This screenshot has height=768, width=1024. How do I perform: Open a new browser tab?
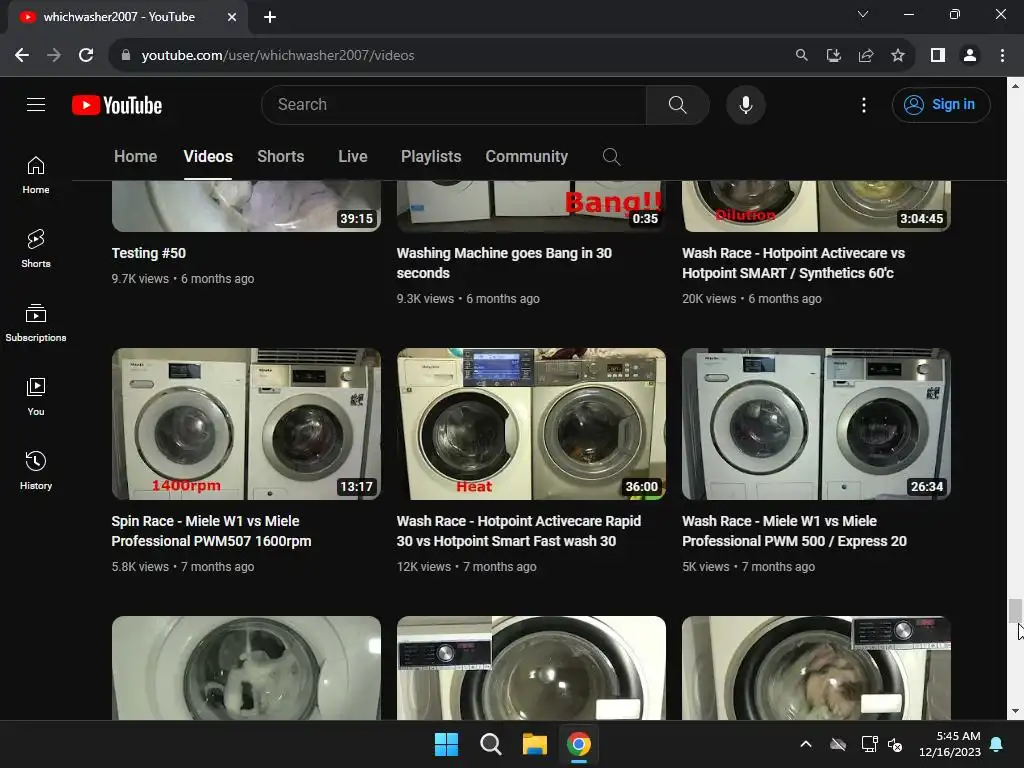tap(270, 17)
